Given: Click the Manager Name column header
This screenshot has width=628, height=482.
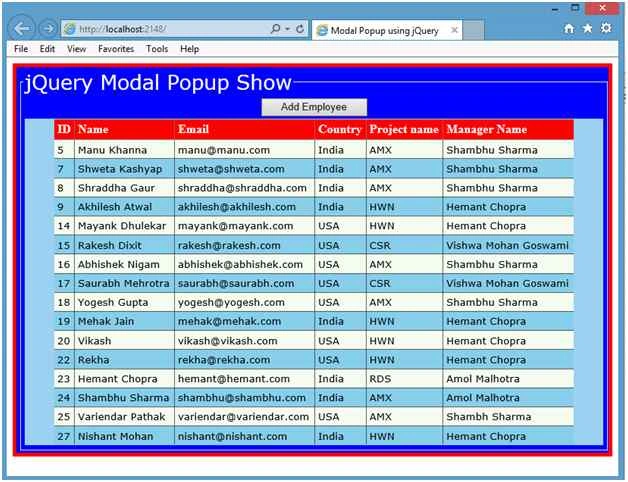Looking at the screenshot, I should pyautogui.click(x=508, y=129).
